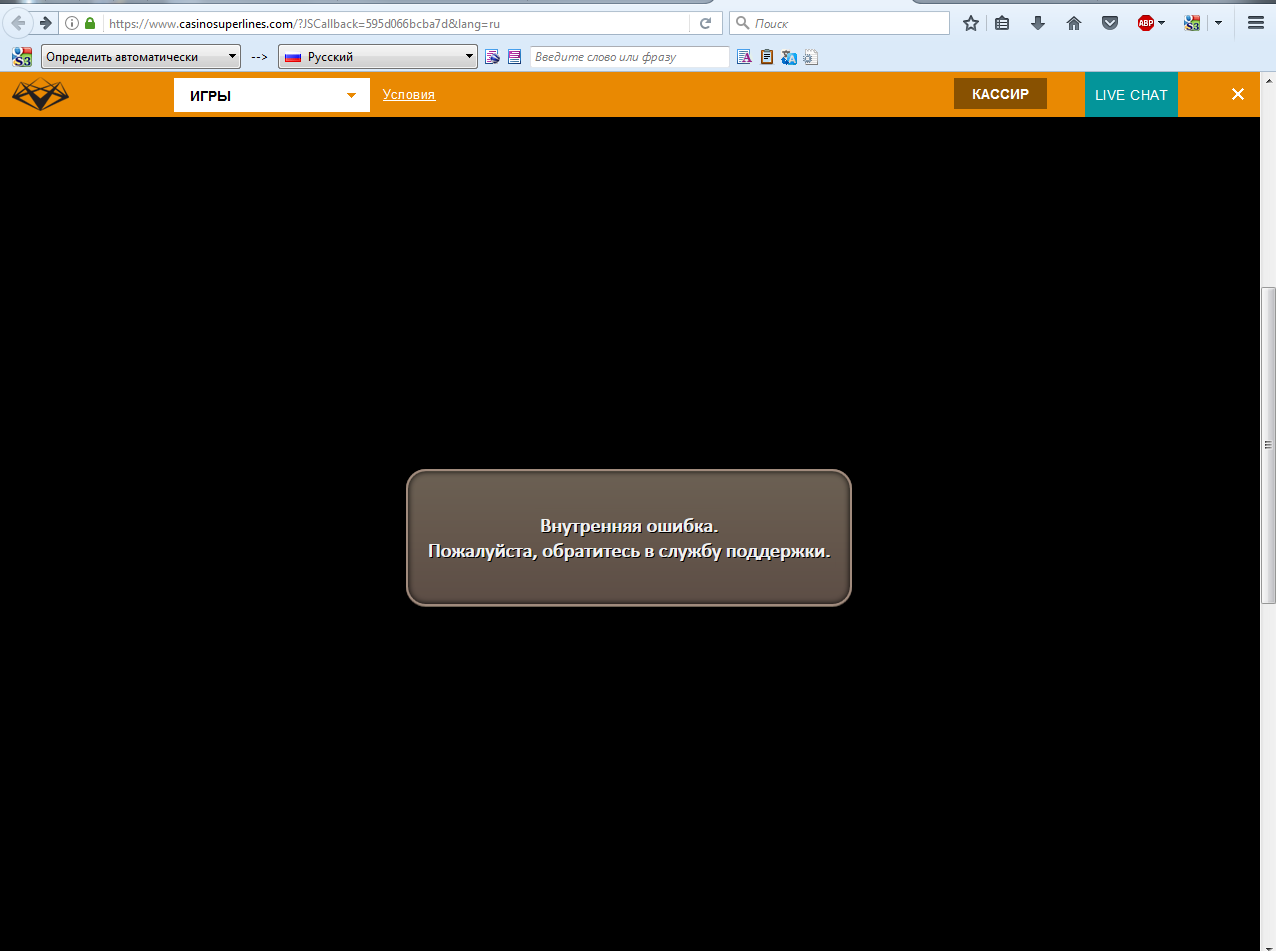Open the downloads arrow icon
This screenshot has width=1276, height=951.
pyautogui.click(x=1038, y=23)
